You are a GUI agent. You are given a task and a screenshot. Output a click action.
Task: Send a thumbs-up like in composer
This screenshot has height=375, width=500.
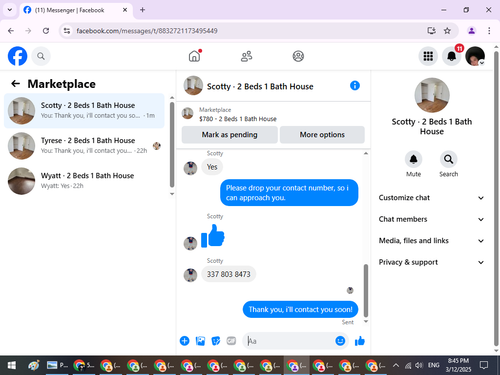coord(360,341)
